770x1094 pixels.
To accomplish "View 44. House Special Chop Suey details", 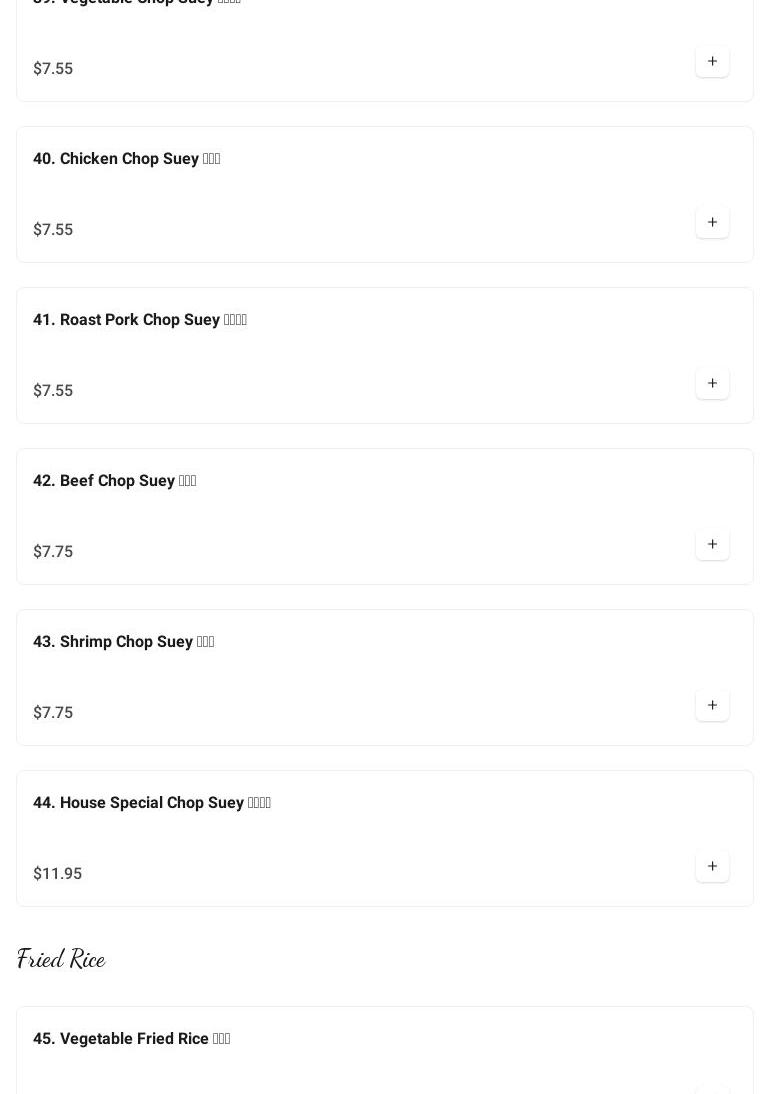I will [x=151, y=803].
